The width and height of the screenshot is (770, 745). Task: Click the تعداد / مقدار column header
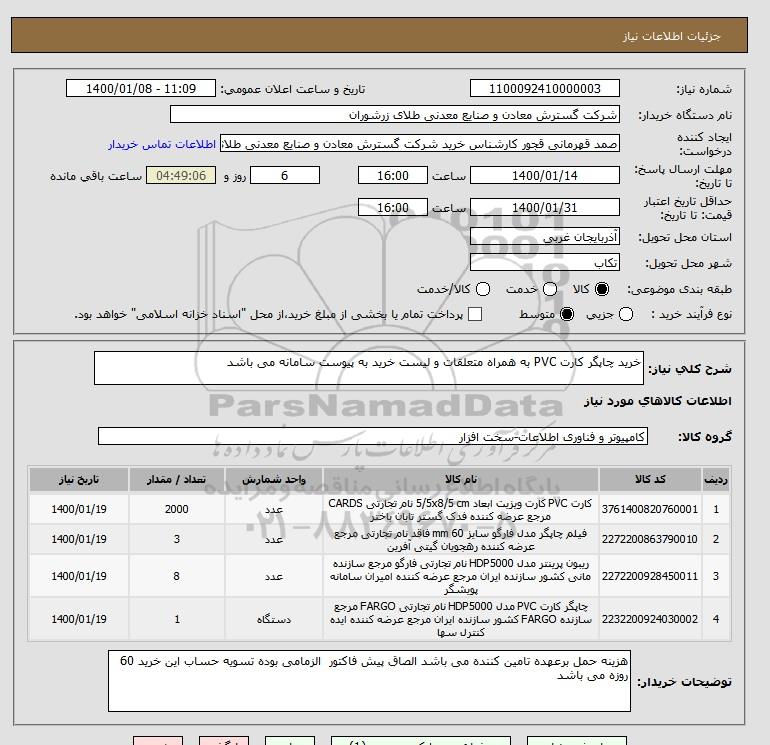[177, 479]
